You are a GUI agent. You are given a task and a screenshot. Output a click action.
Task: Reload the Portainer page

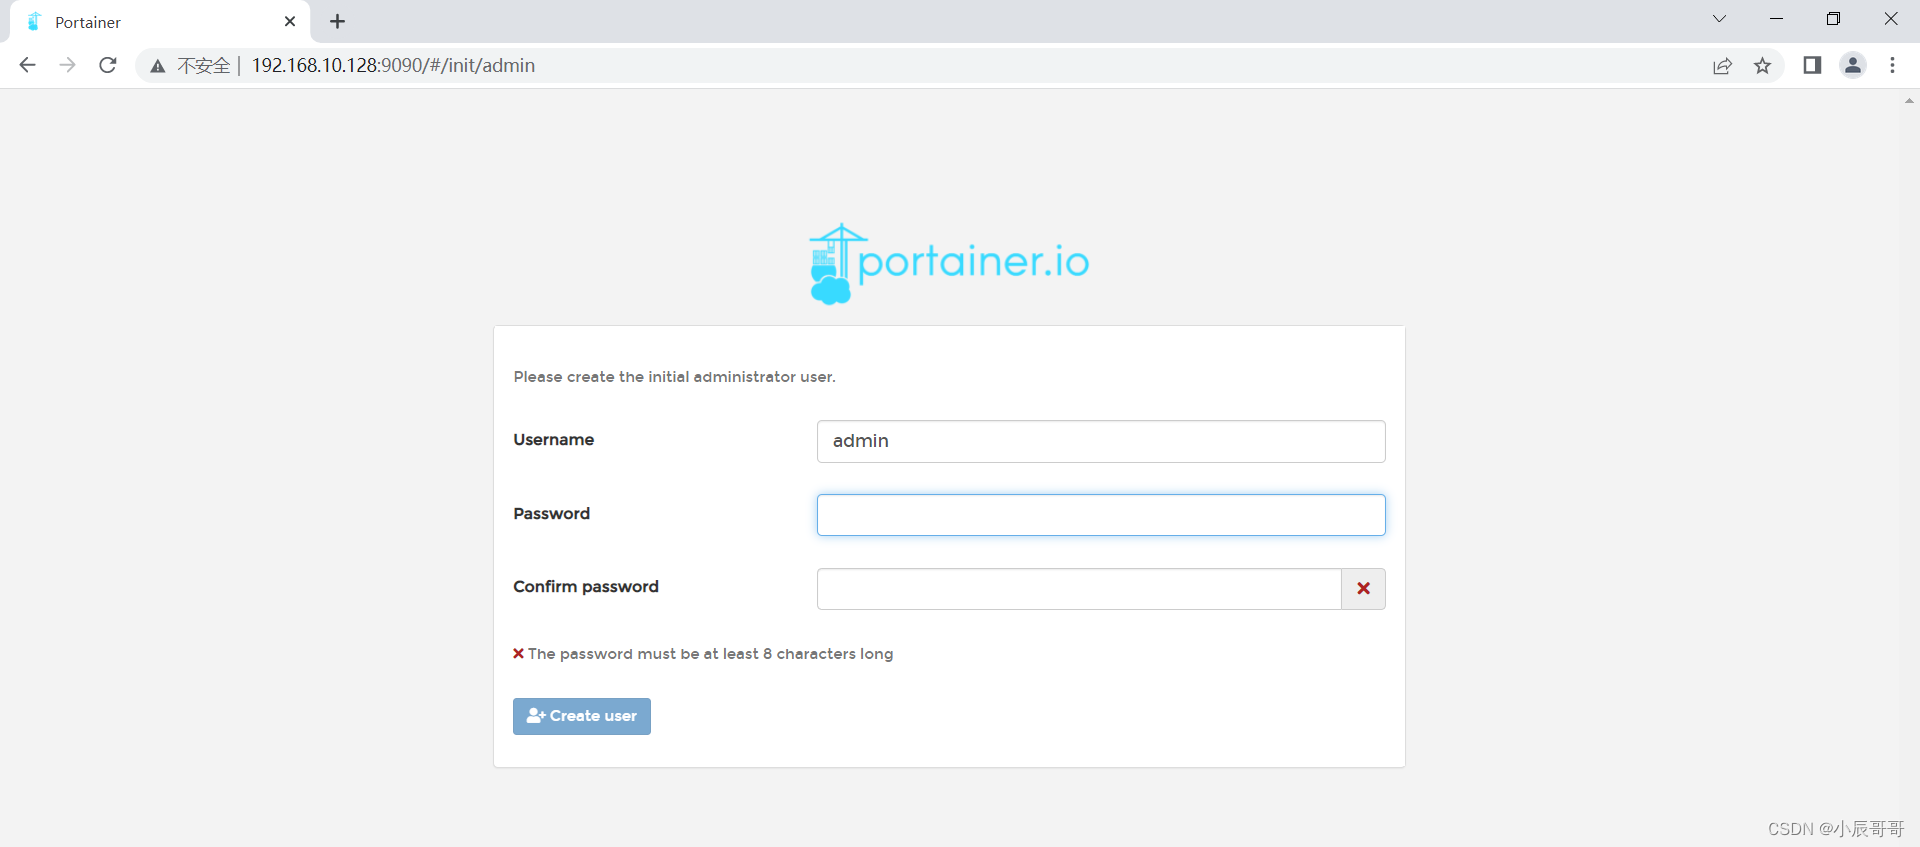click(108, 65)
